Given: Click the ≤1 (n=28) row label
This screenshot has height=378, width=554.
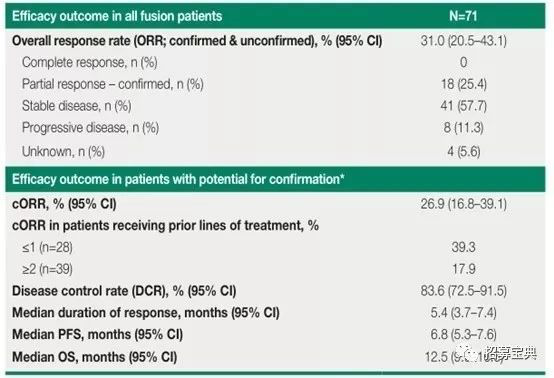Looking at the screenshot, I should tap(47, 247).
